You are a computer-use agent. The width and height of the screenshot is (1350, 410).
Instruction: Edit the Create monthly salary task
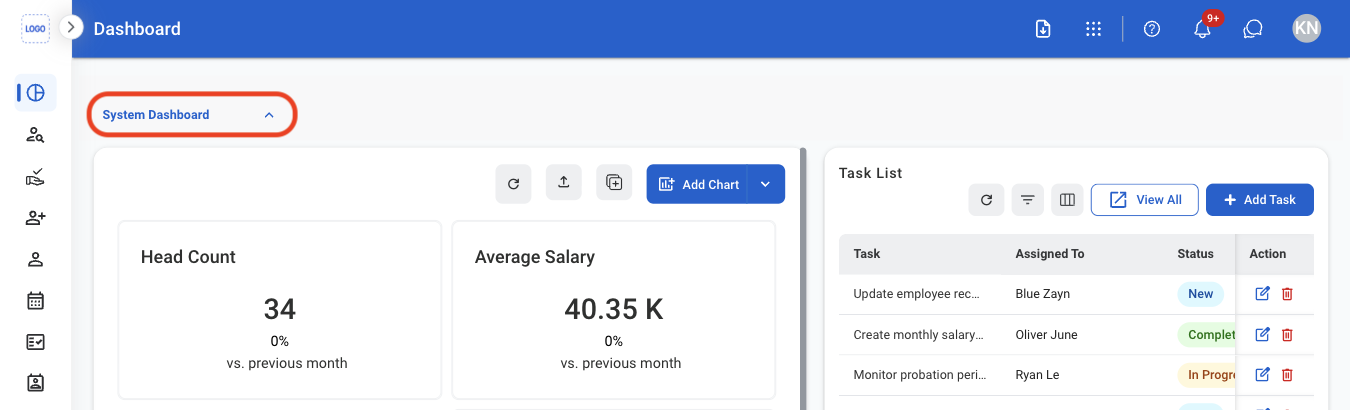pyautogui.click(x=1263, y=335)
